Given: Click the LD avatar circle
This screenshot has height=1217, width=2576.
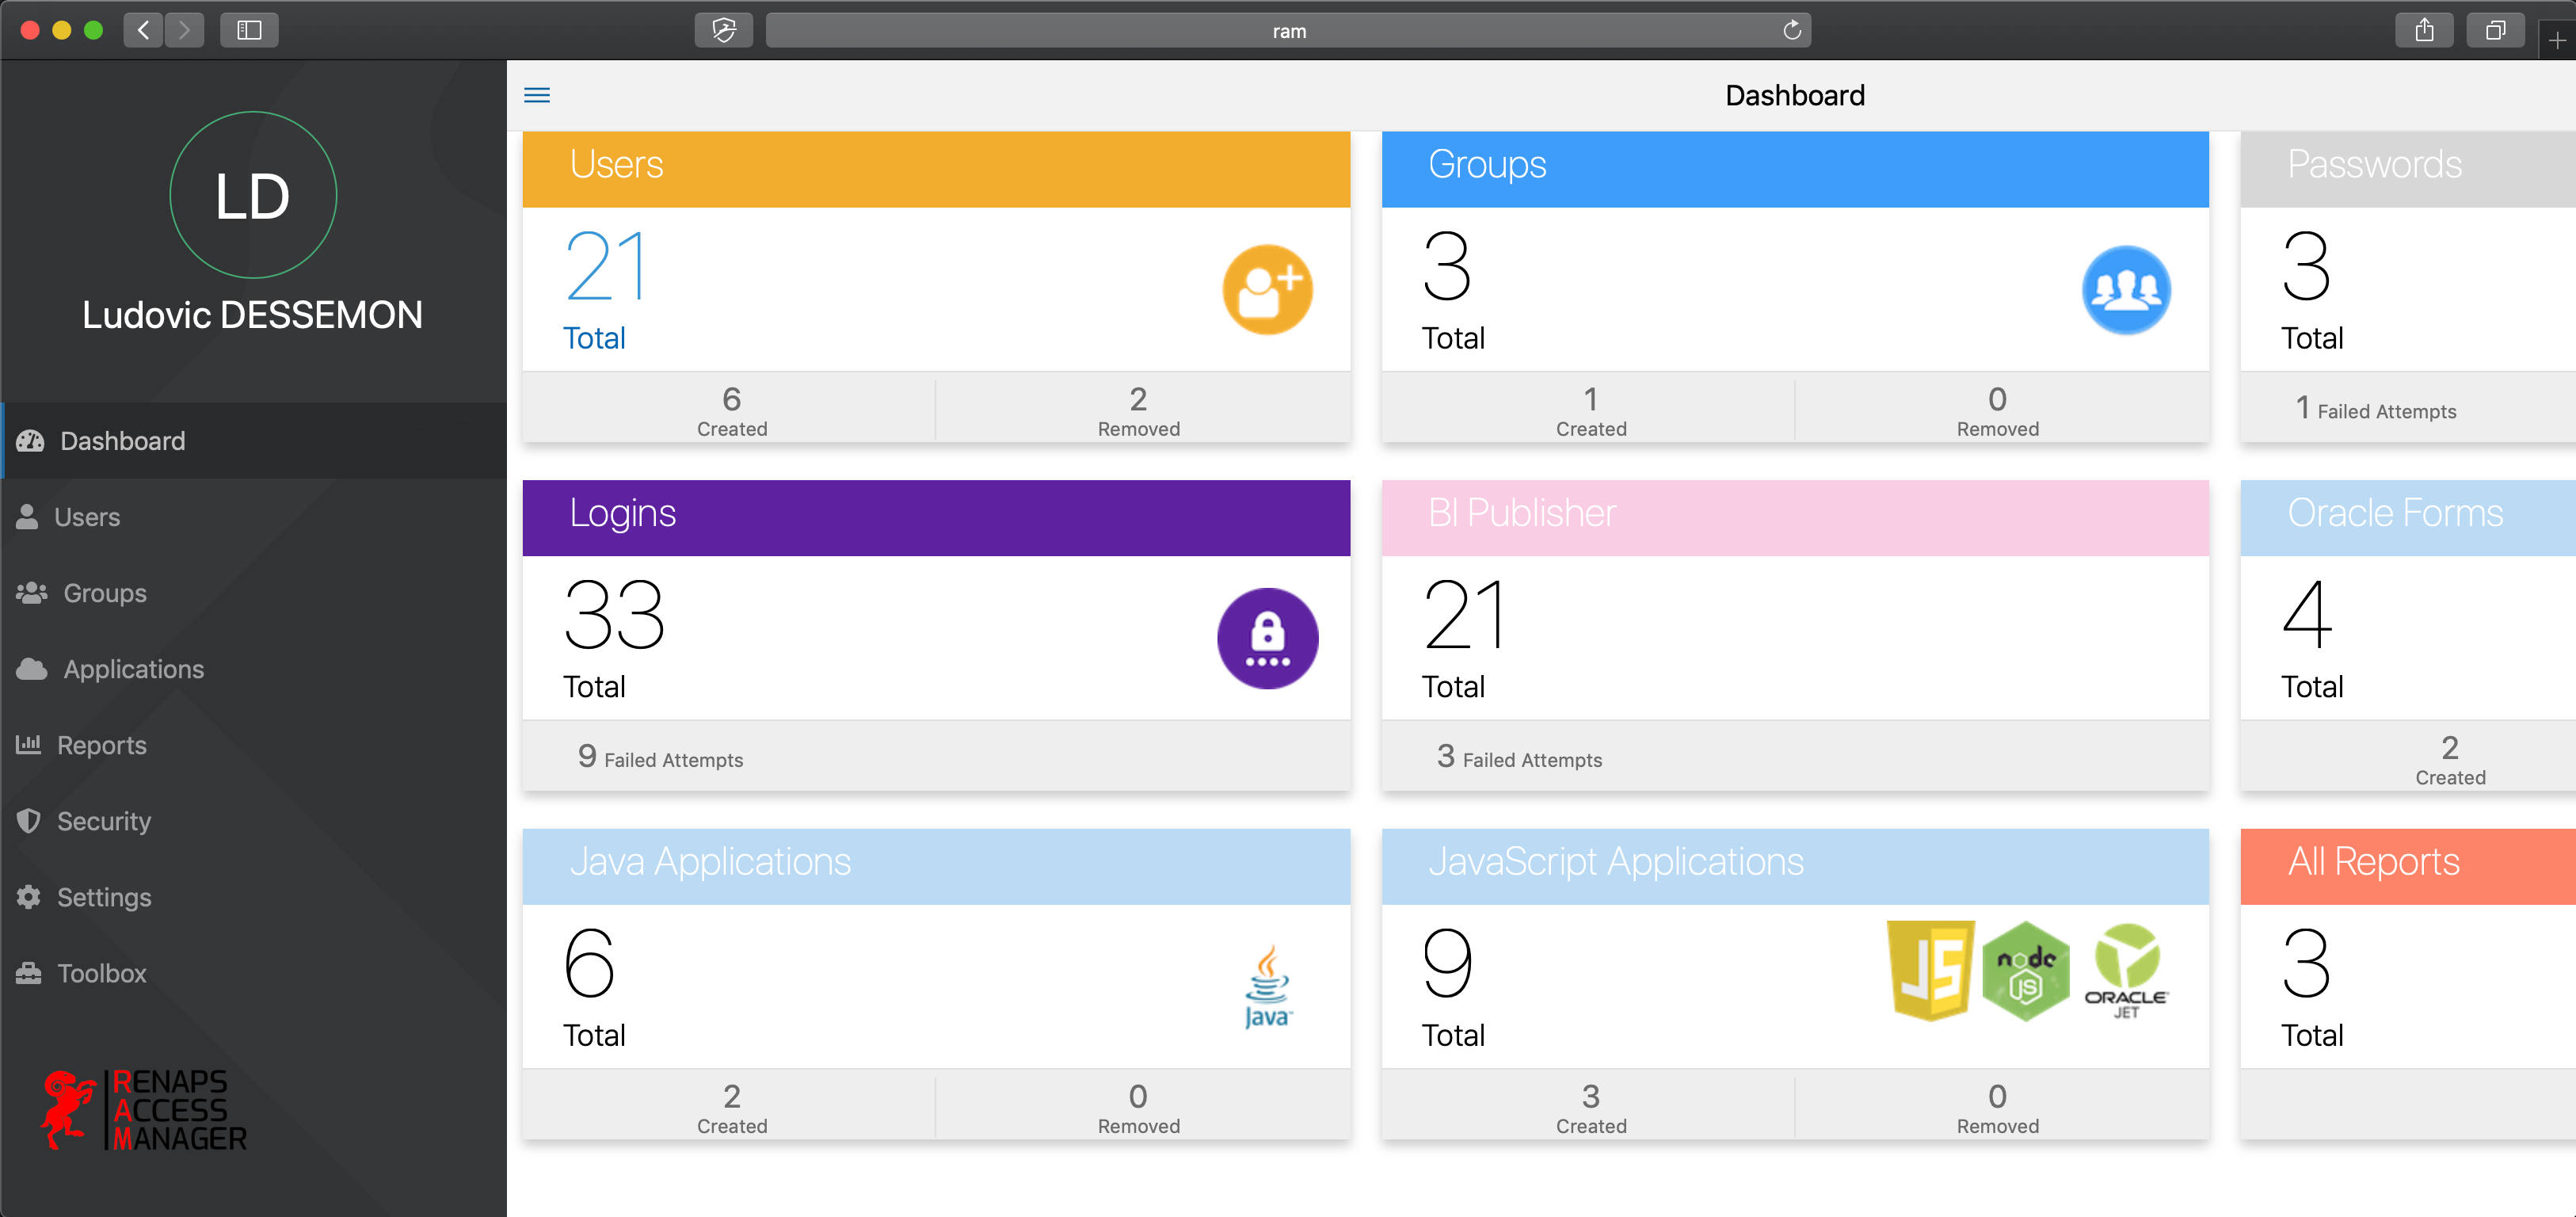Looking at the screenshot, I should (253, 195).
